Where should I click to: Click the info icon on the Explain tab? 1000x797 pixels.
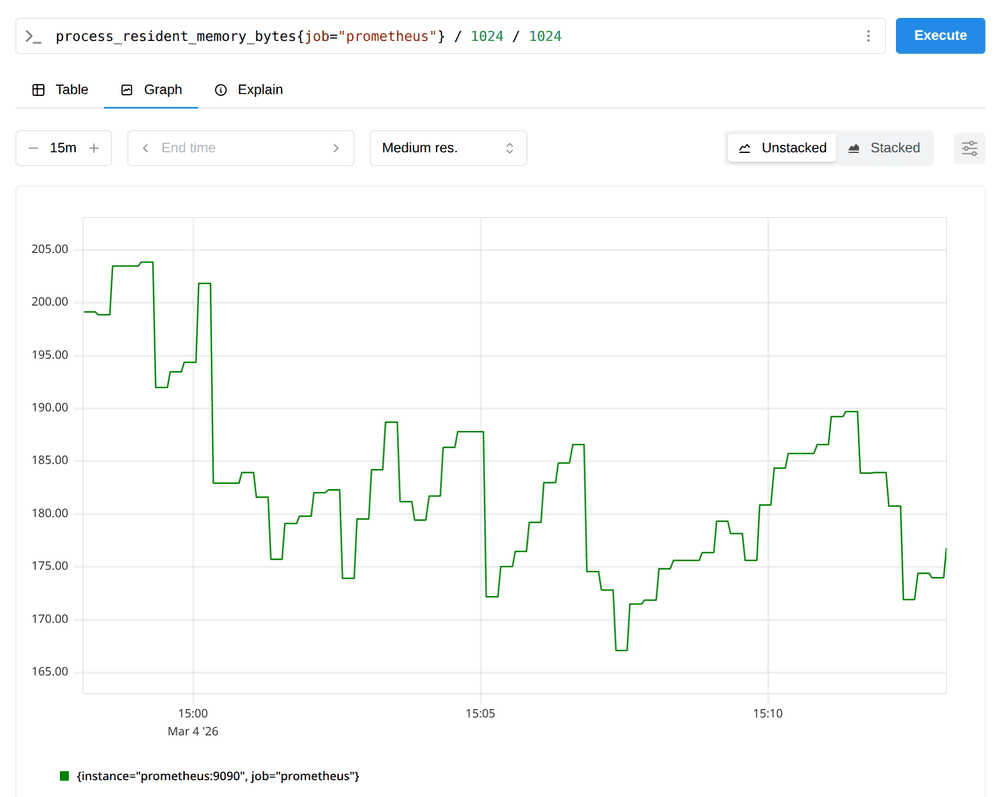click(x=221, y=89)
